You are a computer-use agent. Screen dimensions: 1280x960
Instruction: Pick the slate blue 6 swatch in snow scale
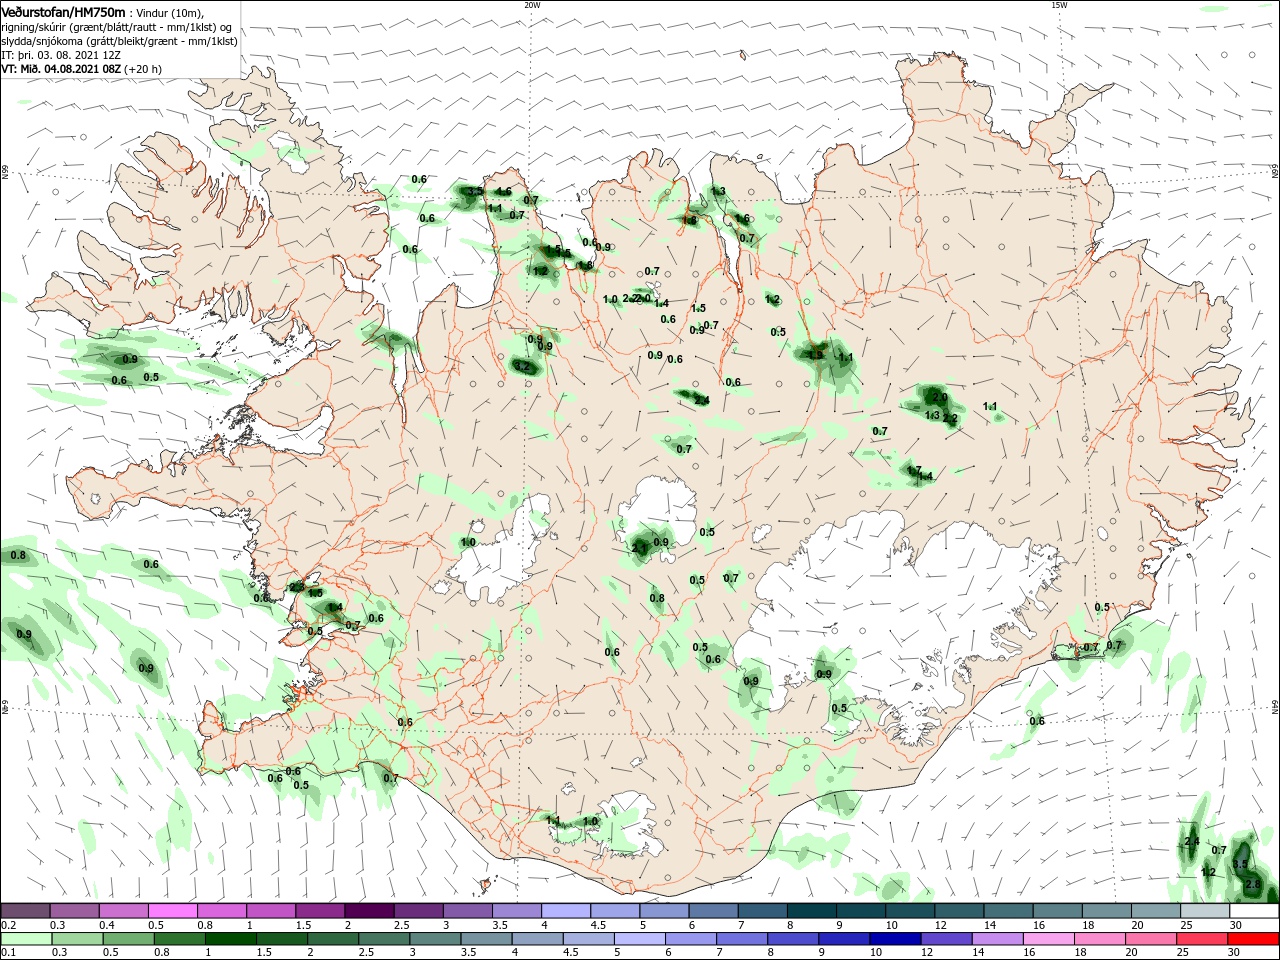(712, 911)
